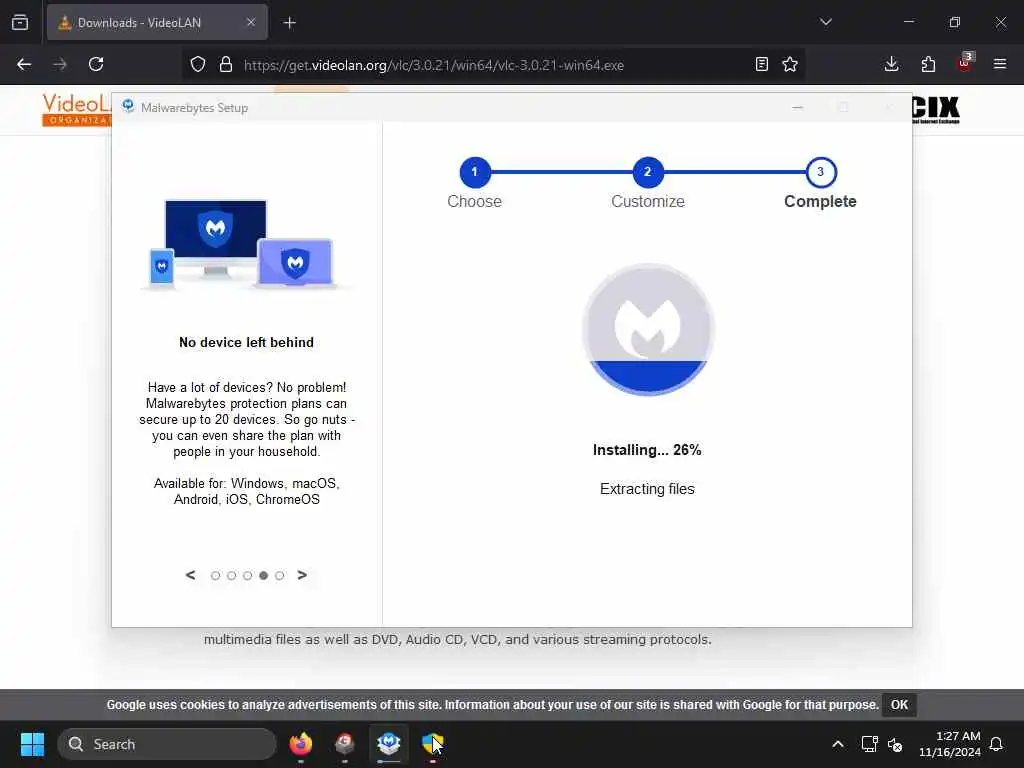The width and height of the screenshot is (1024, 768).
Task: Close the Downloads - VideoLAN tab
Action: pos(251,22)
